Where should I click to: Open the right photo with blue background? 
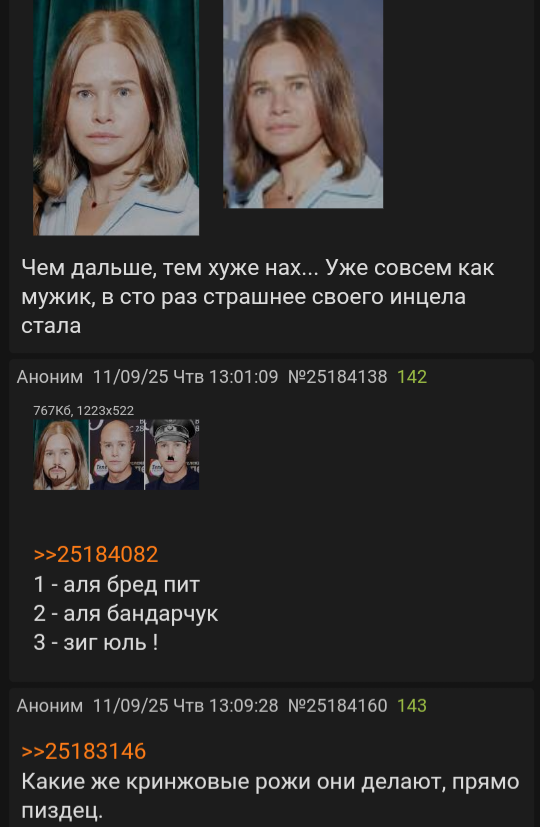303,104
